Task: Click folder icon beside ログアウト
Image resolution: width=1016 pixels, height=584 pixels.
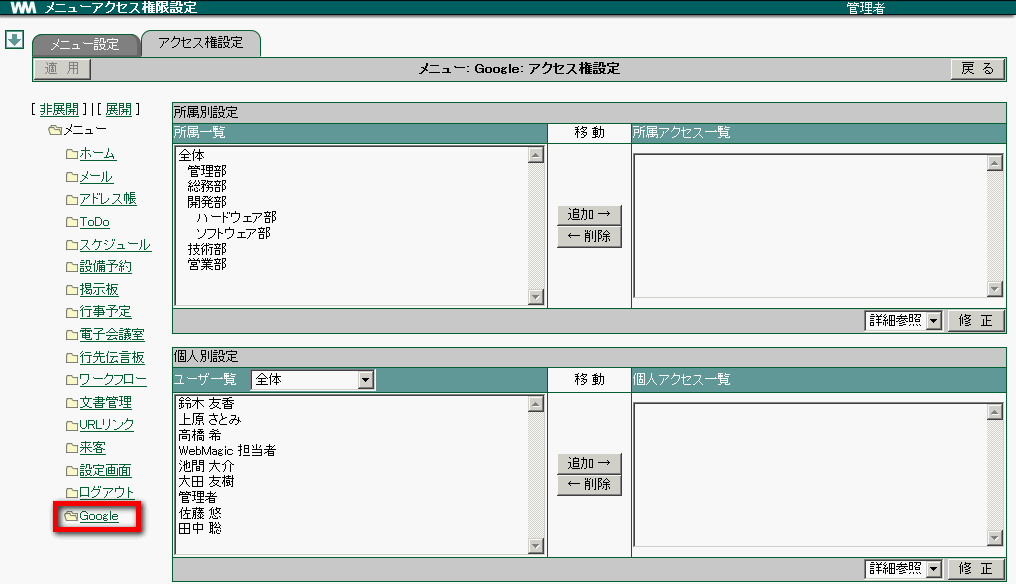Action: (72, 493)
